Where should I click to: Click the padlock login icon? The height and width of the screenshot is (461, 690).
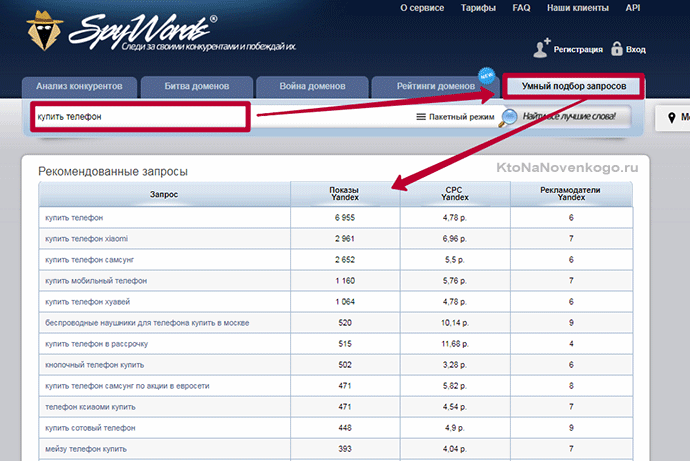617,48
